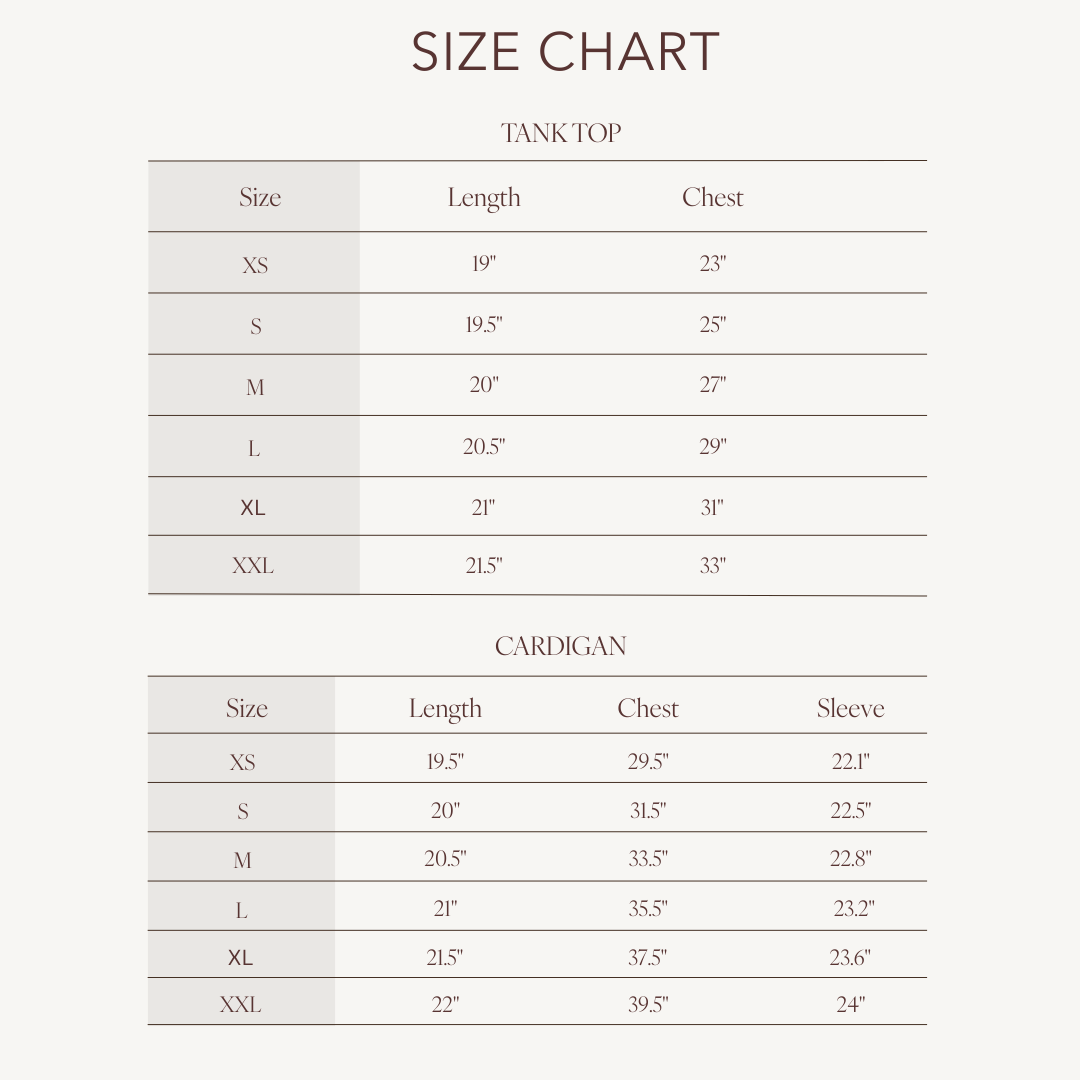This screenshot has width=1080, height=1080.
Task: Click the XL row label in the tank top table
Action: [x=253, y=507]
